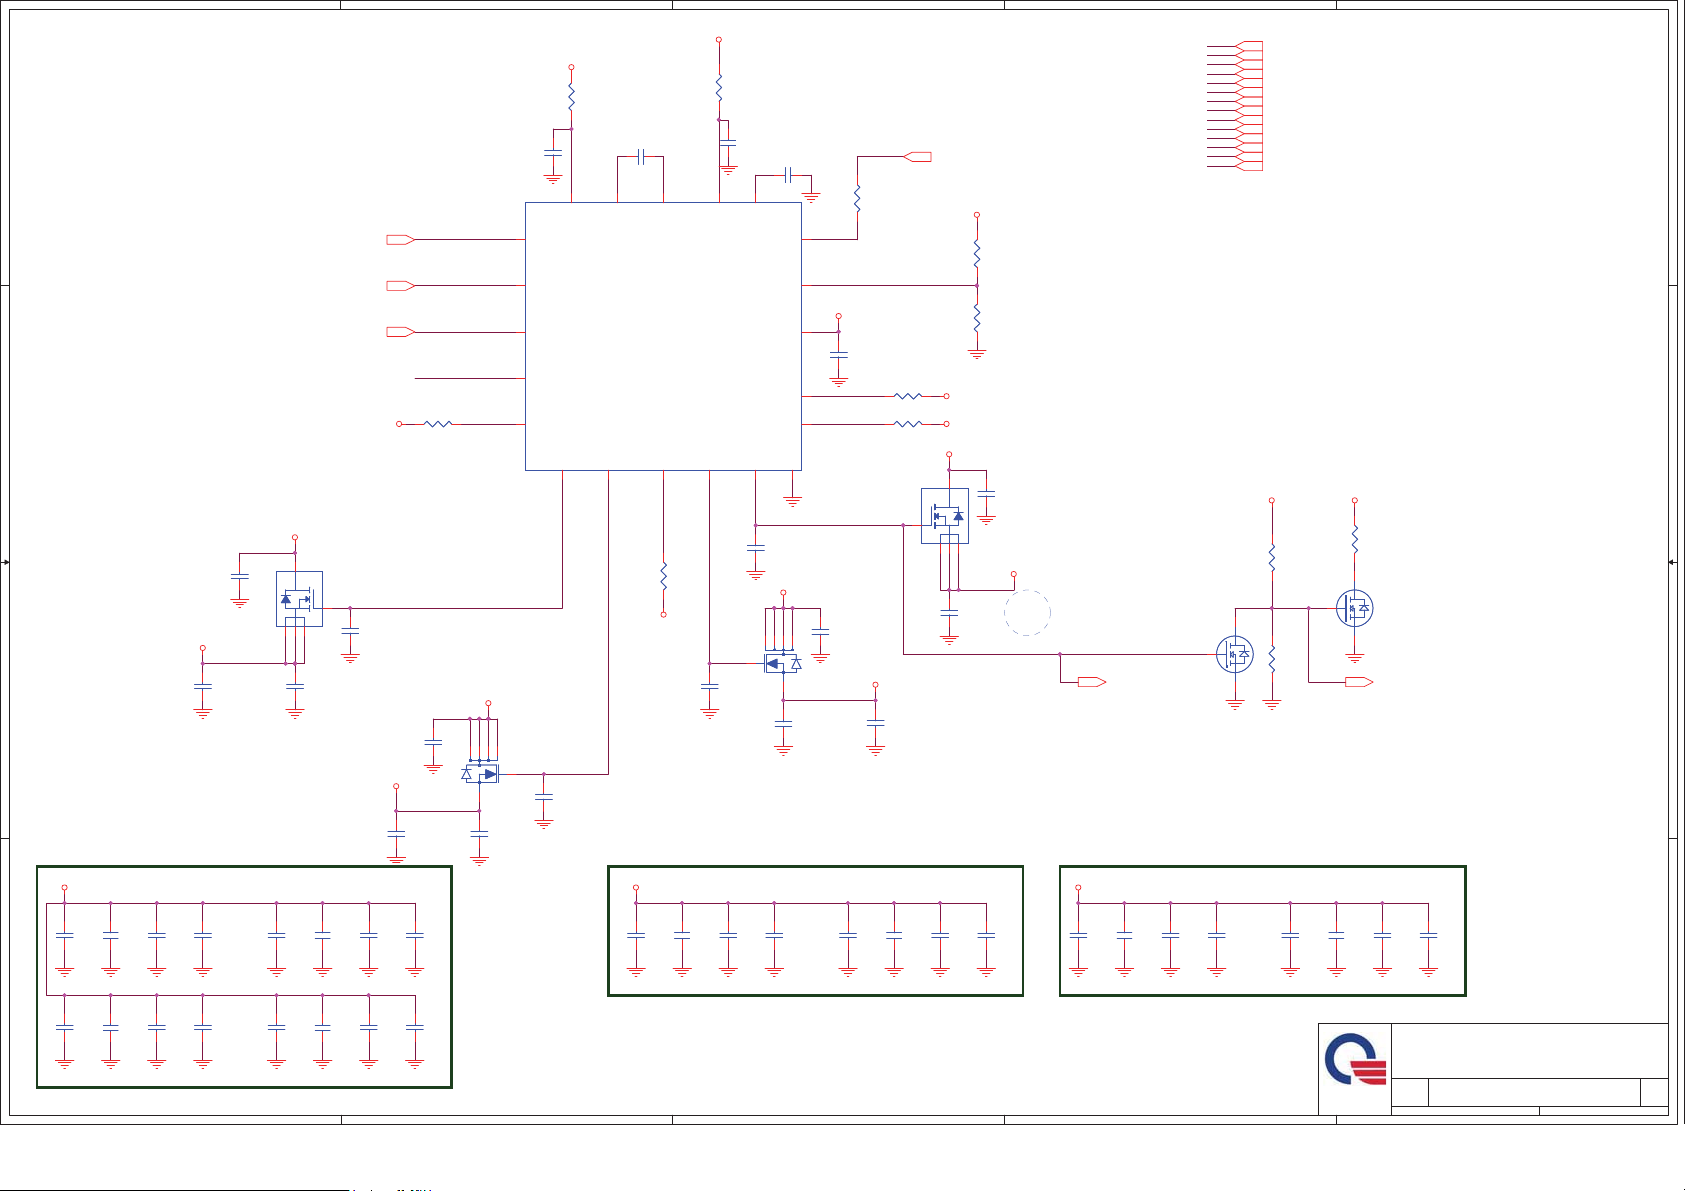This screenshot has height=1191, width=1685.
Task: Select the ground symbol at the IC's bottom-right corner
Action: coord(793,501)
